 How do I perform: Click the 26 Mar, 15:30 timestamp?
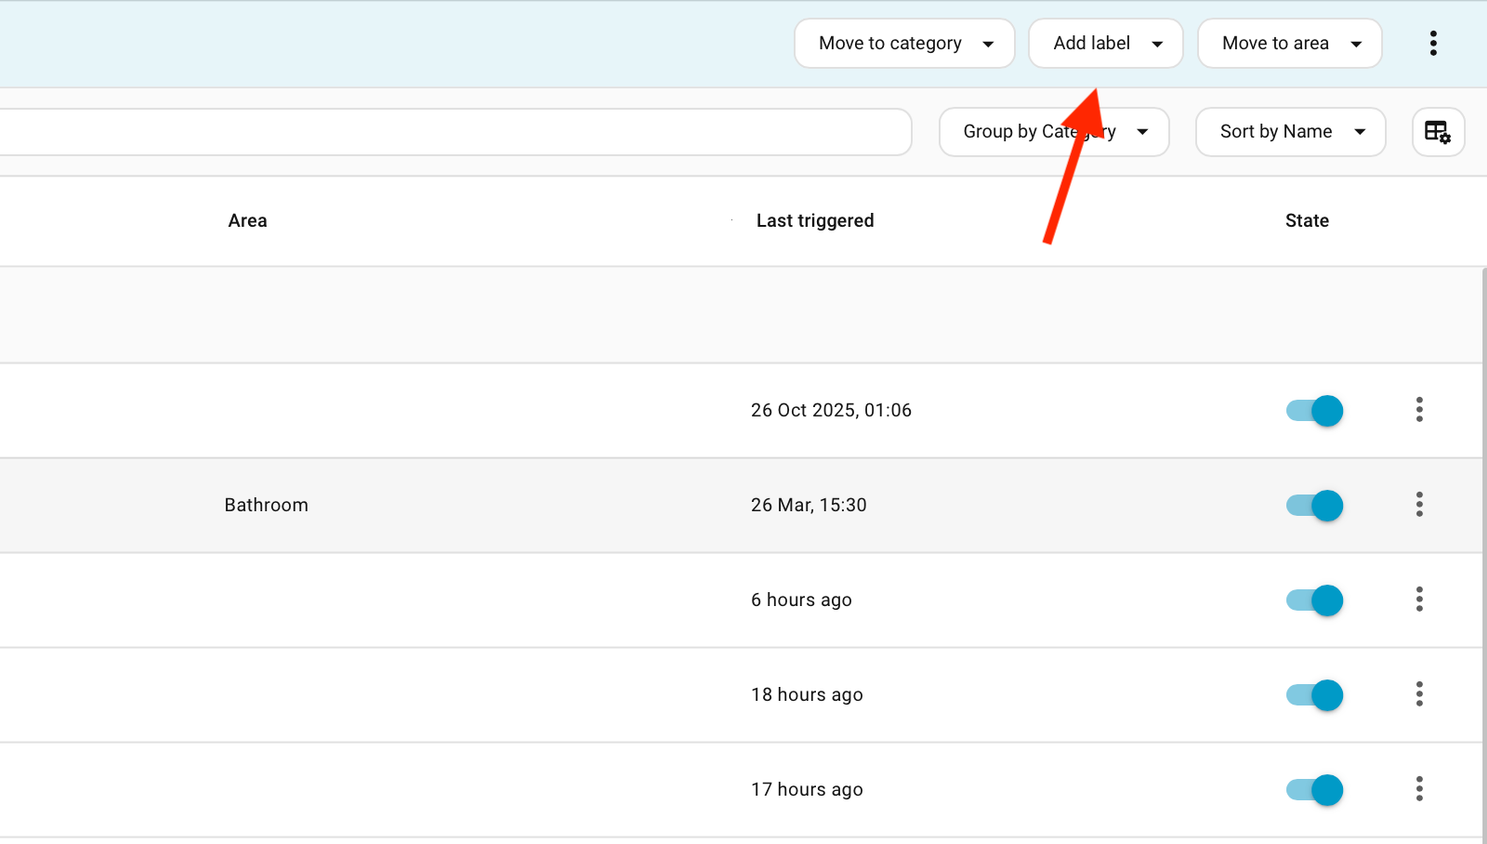coord(809,505)
